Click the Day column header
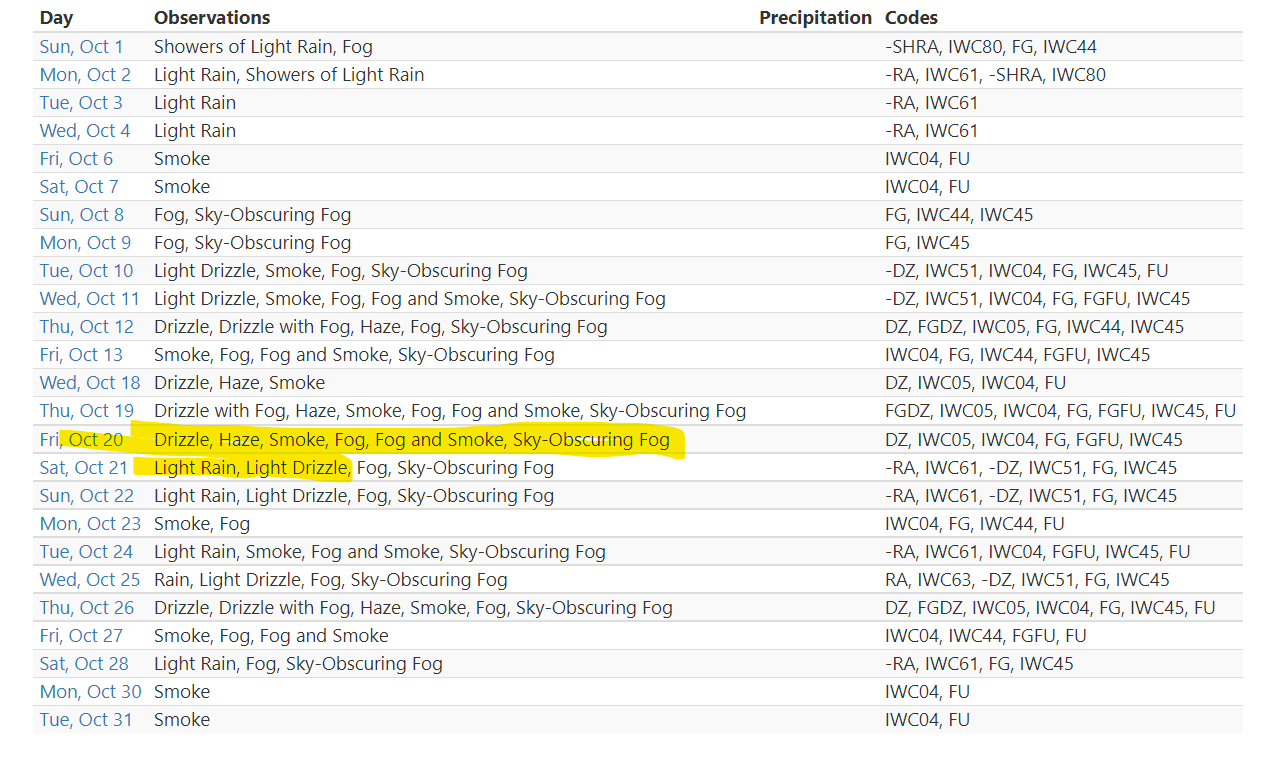Screen dimensions: 1267x765 pyautogui.click(x=56, y=18)
